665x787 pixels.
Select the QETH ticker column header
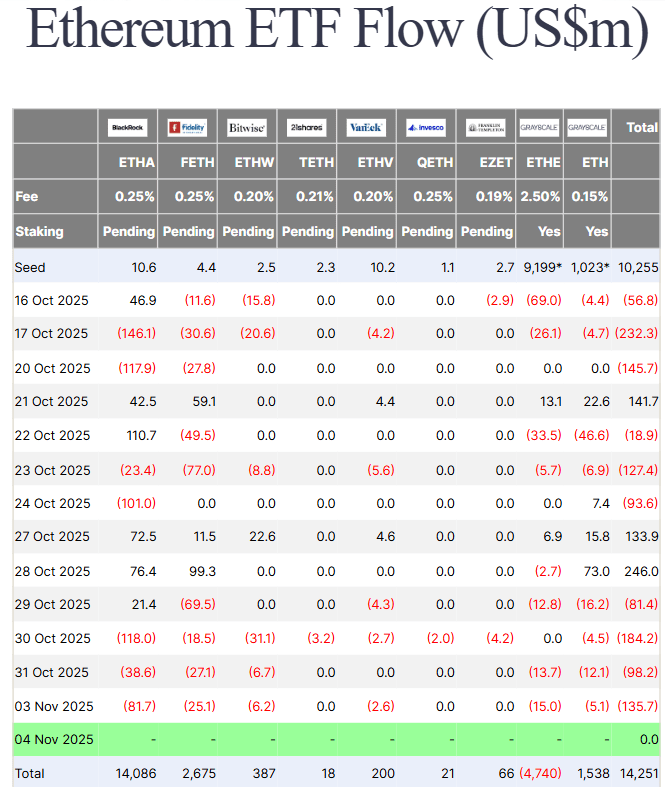[x=435, y=162]
